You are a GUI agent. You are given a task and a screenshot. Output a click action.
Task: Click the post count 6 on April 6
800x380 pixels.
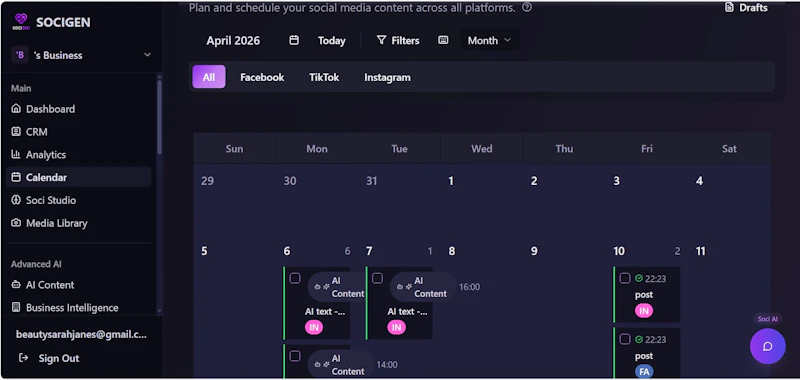pos(347,251)
